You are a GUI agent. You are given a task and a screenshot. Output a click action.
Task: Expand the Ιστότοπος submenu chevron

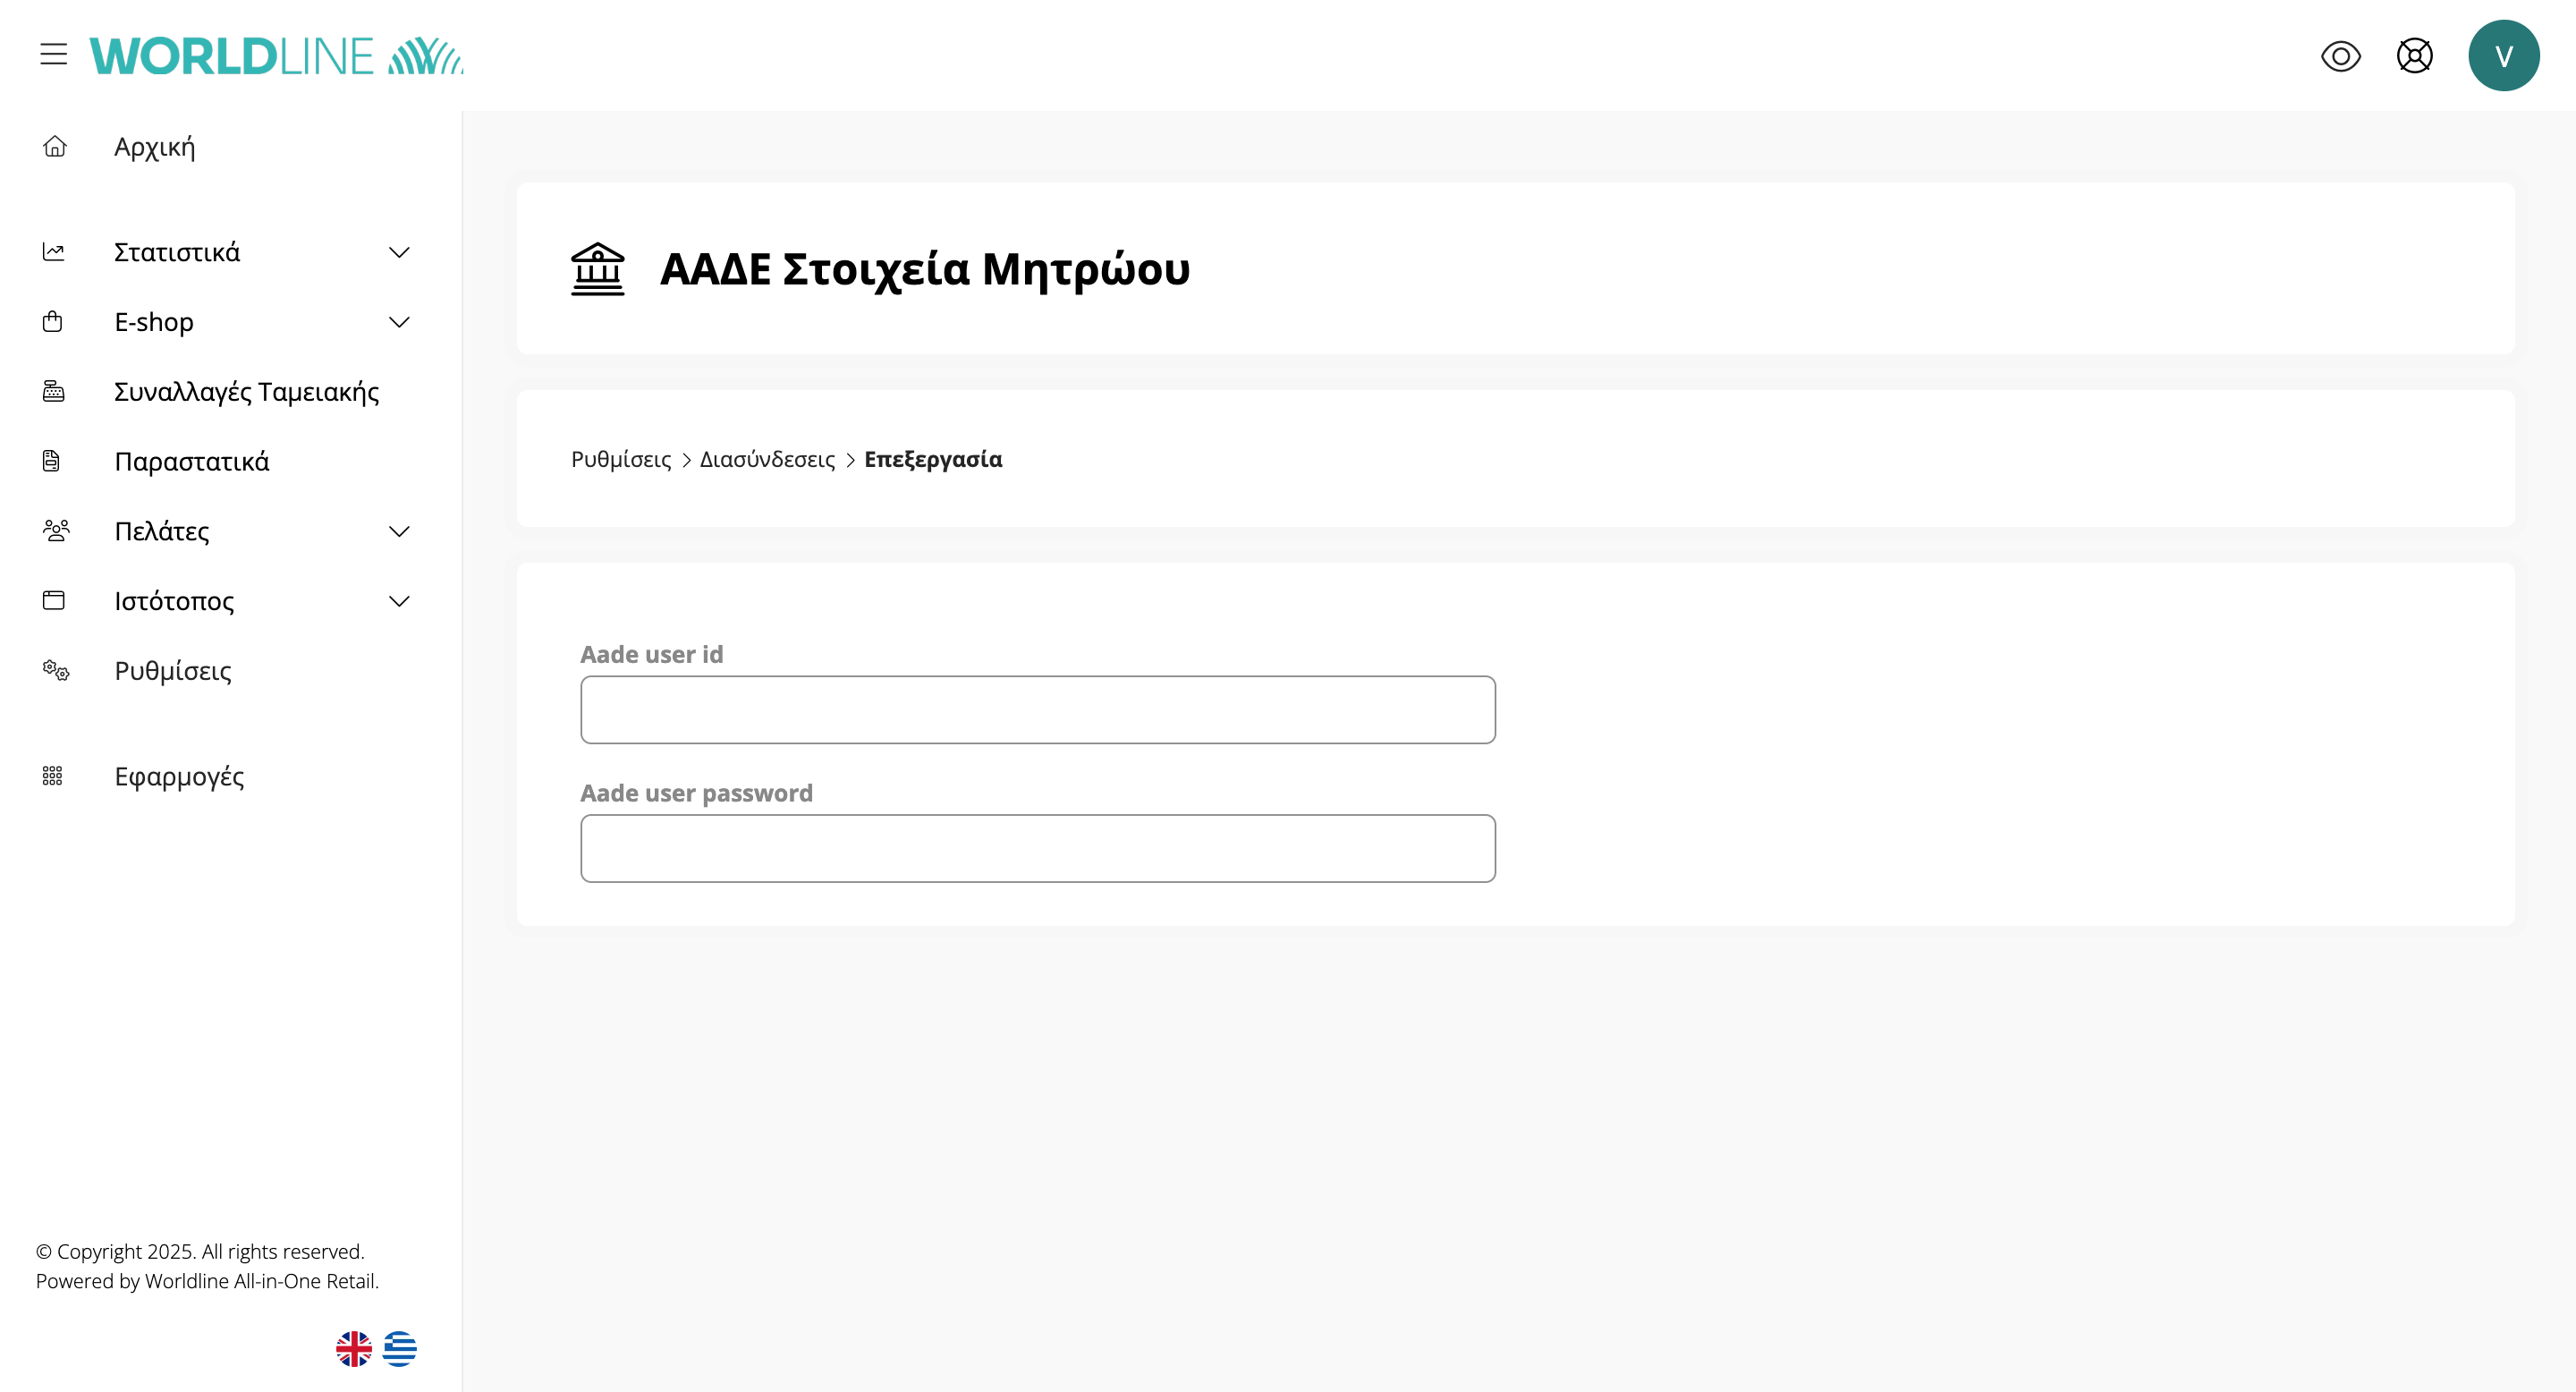399,601
